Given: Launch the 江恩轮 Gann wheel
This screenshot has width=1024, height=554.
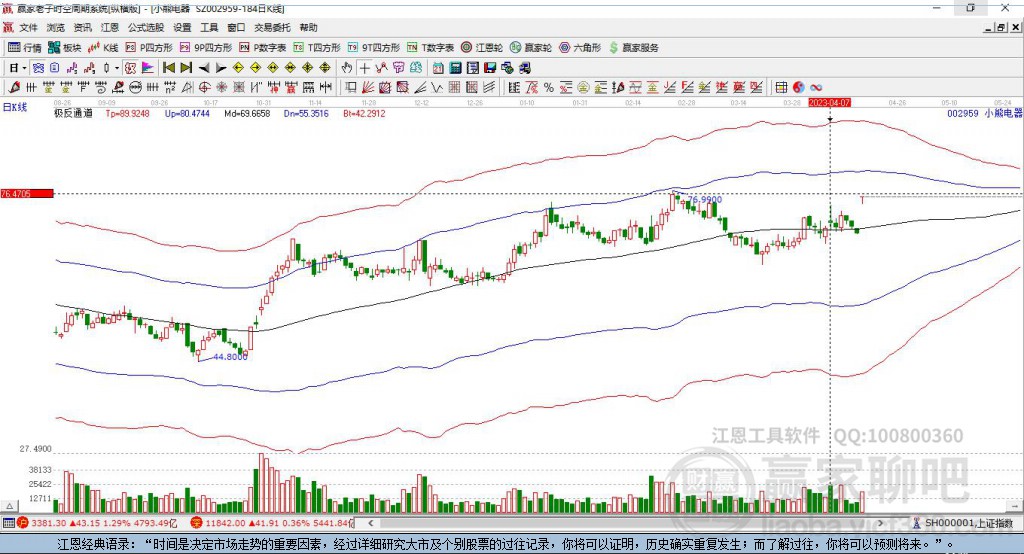Looking at the screenshot, I should [x=482, y=48].
